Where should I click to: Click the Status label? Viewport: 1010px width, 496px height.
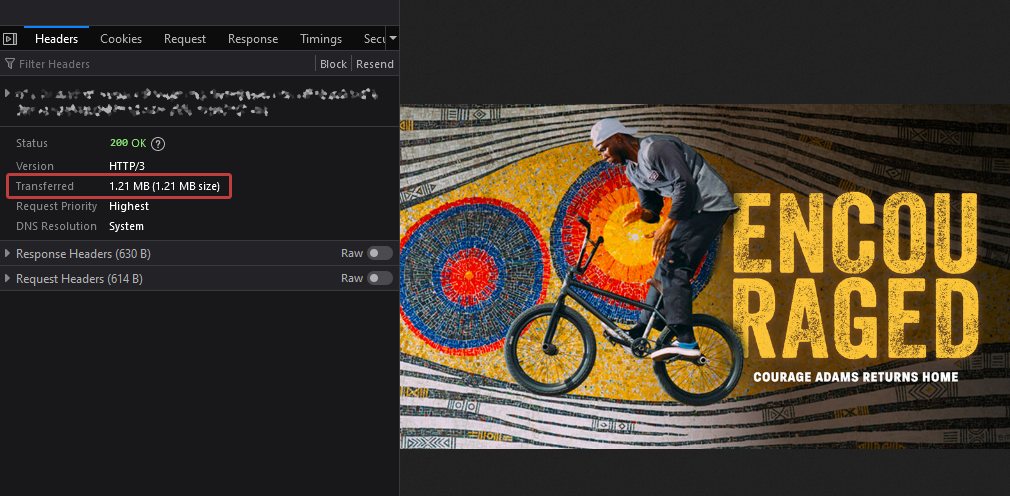coord(32,143)
